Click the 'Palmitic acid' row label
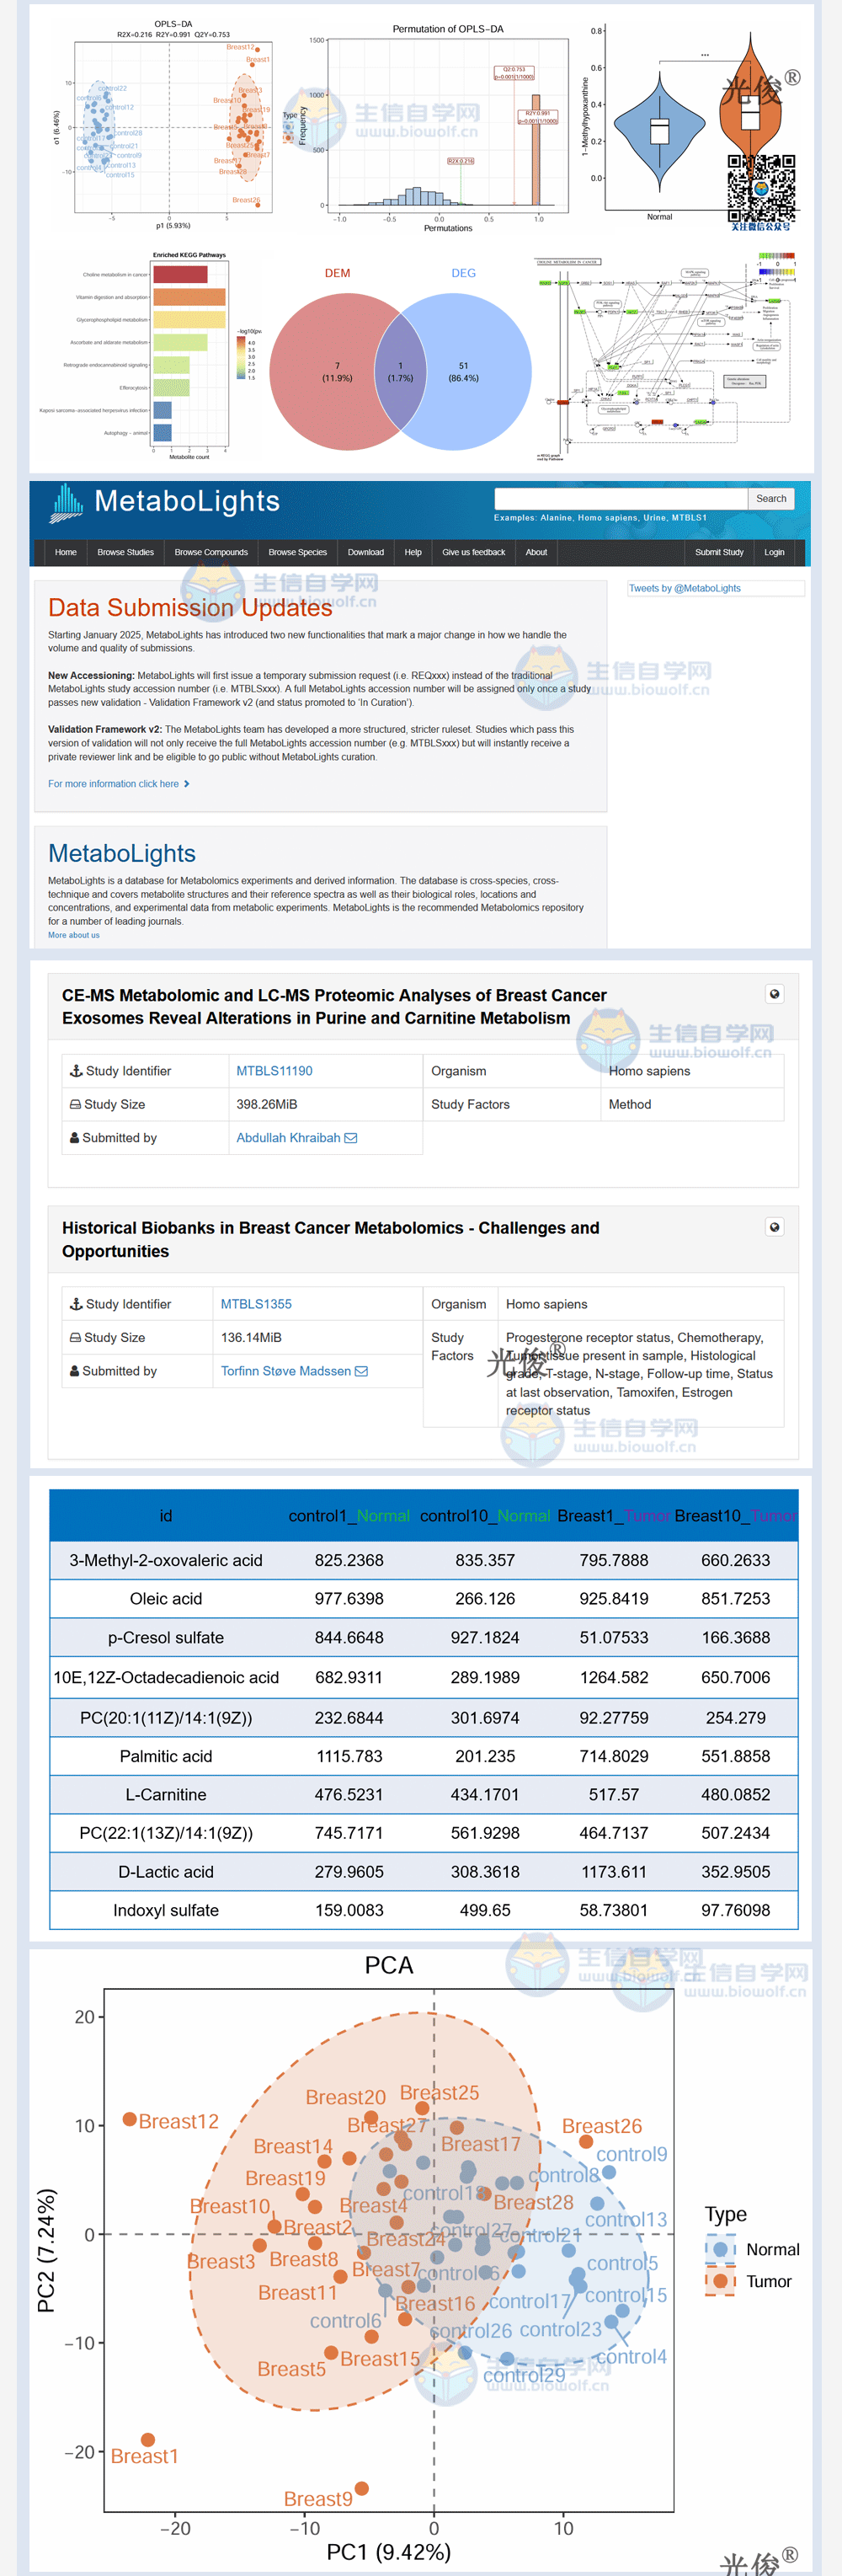The width and height of the screenshot is (842, 2576). [166, 1756]
